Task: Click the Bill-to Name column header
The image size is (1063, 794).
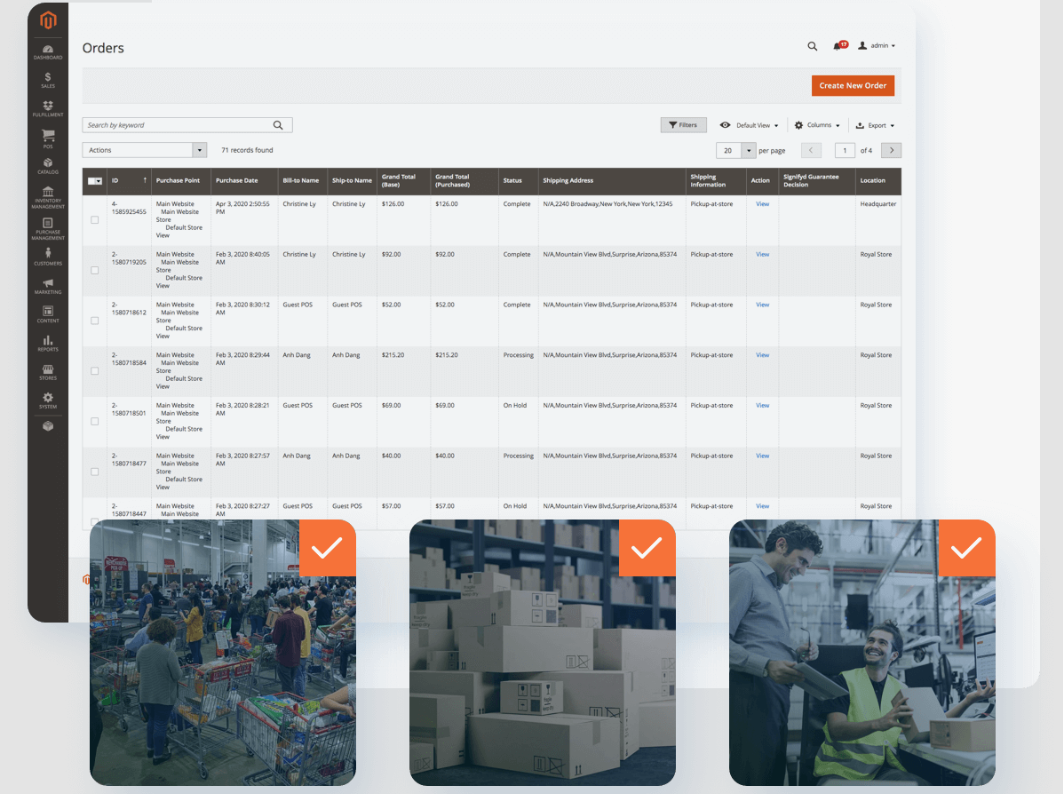Action: click(x=300, y=180)
